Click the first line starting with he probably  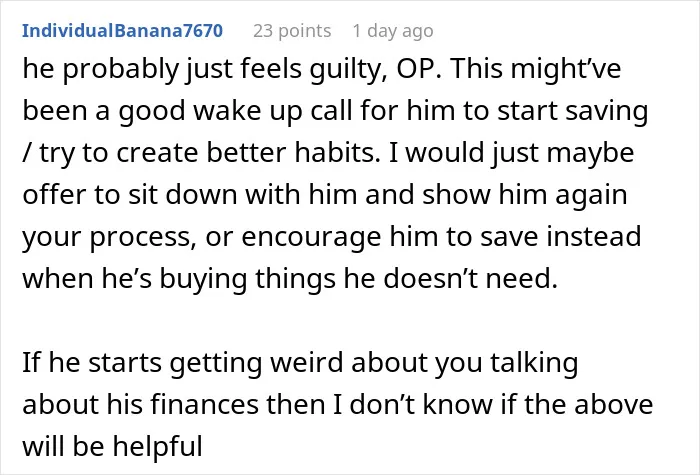(321, 70)
